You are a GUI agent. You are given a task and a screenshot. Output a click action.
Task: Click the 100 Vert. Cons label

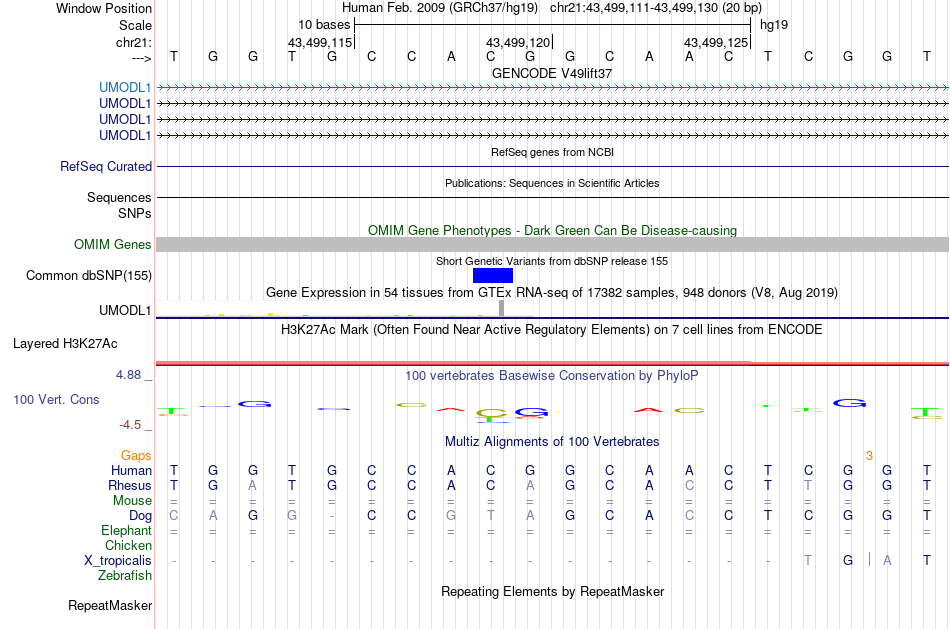pyautogui.click(x=56, y=399)
